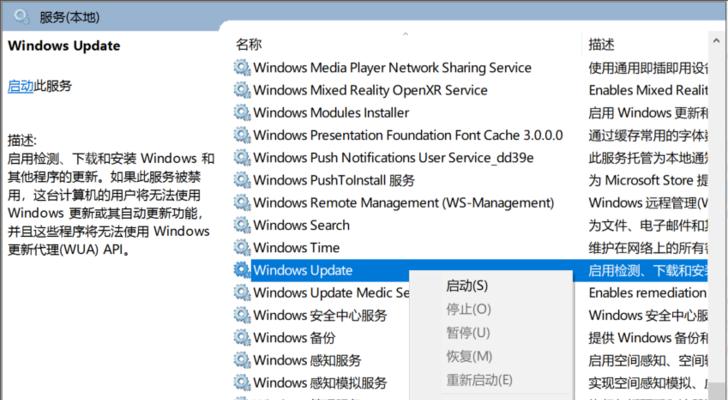Select the Windows Time service
The height and width of the screenshot is (400, 728).
tap(296, 248)
